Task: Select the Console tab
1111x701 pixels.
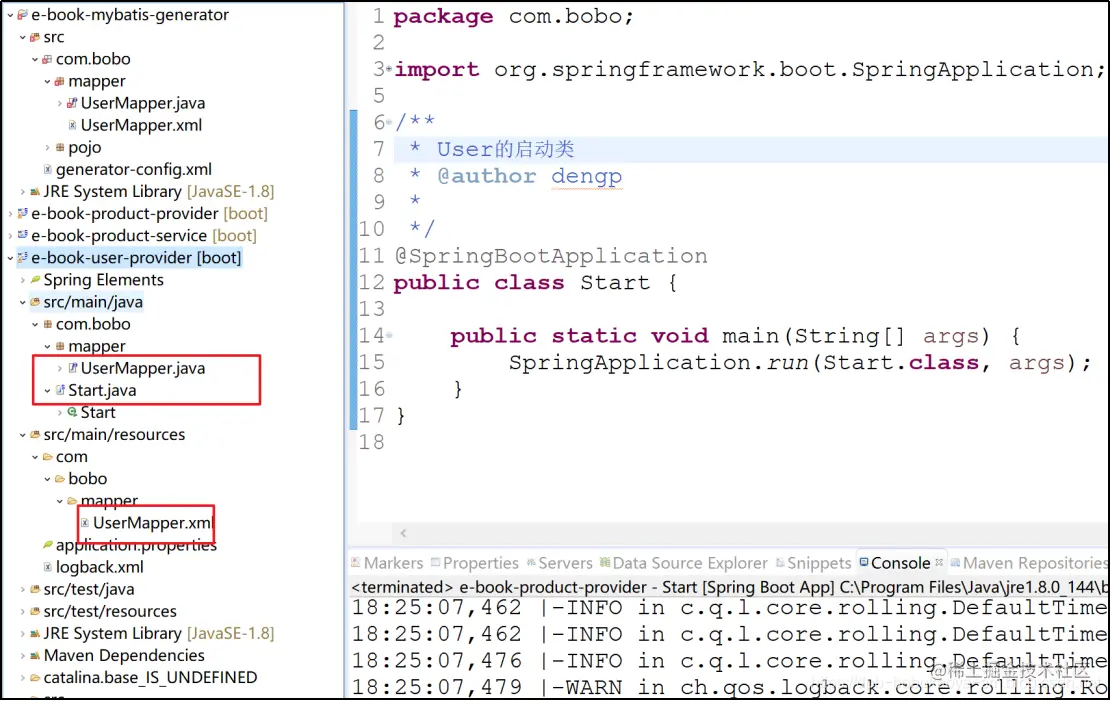Action: [900, 563]
